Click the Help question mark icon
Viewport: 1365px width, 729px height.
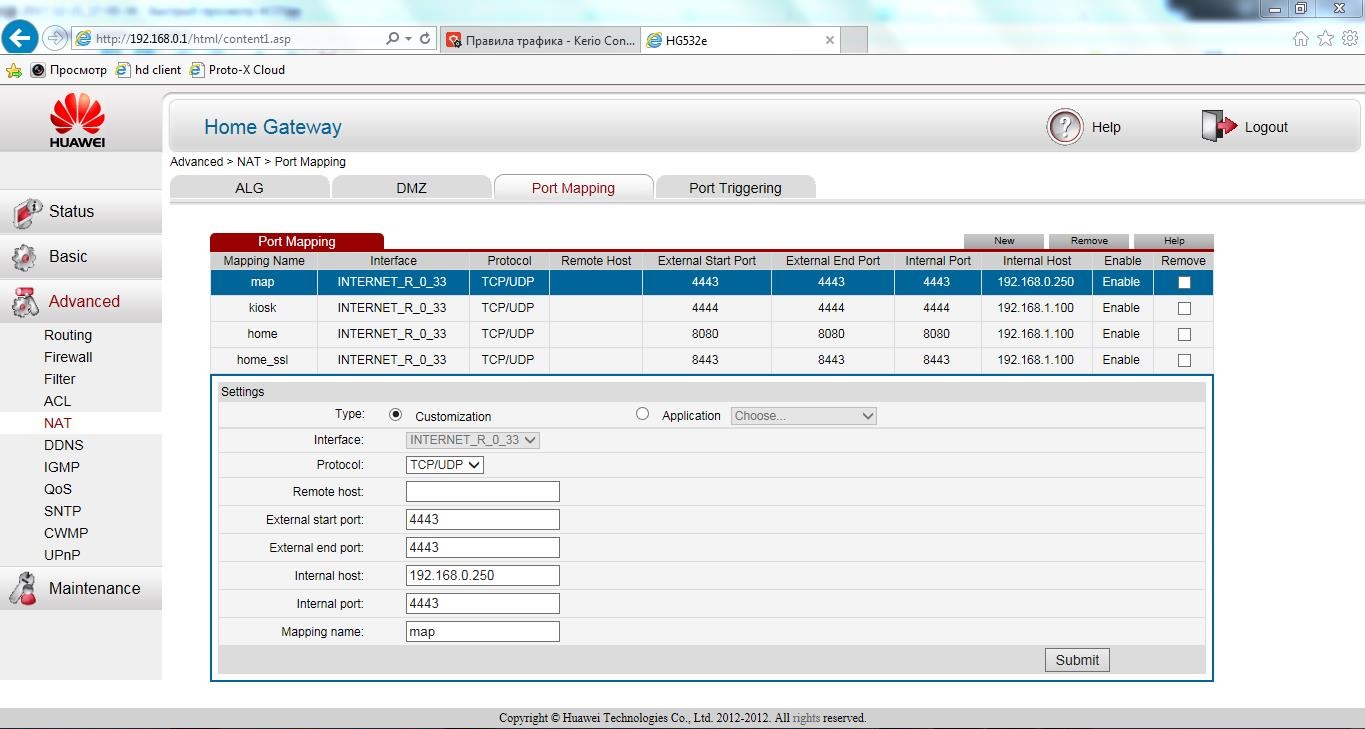pos(1065,127)
